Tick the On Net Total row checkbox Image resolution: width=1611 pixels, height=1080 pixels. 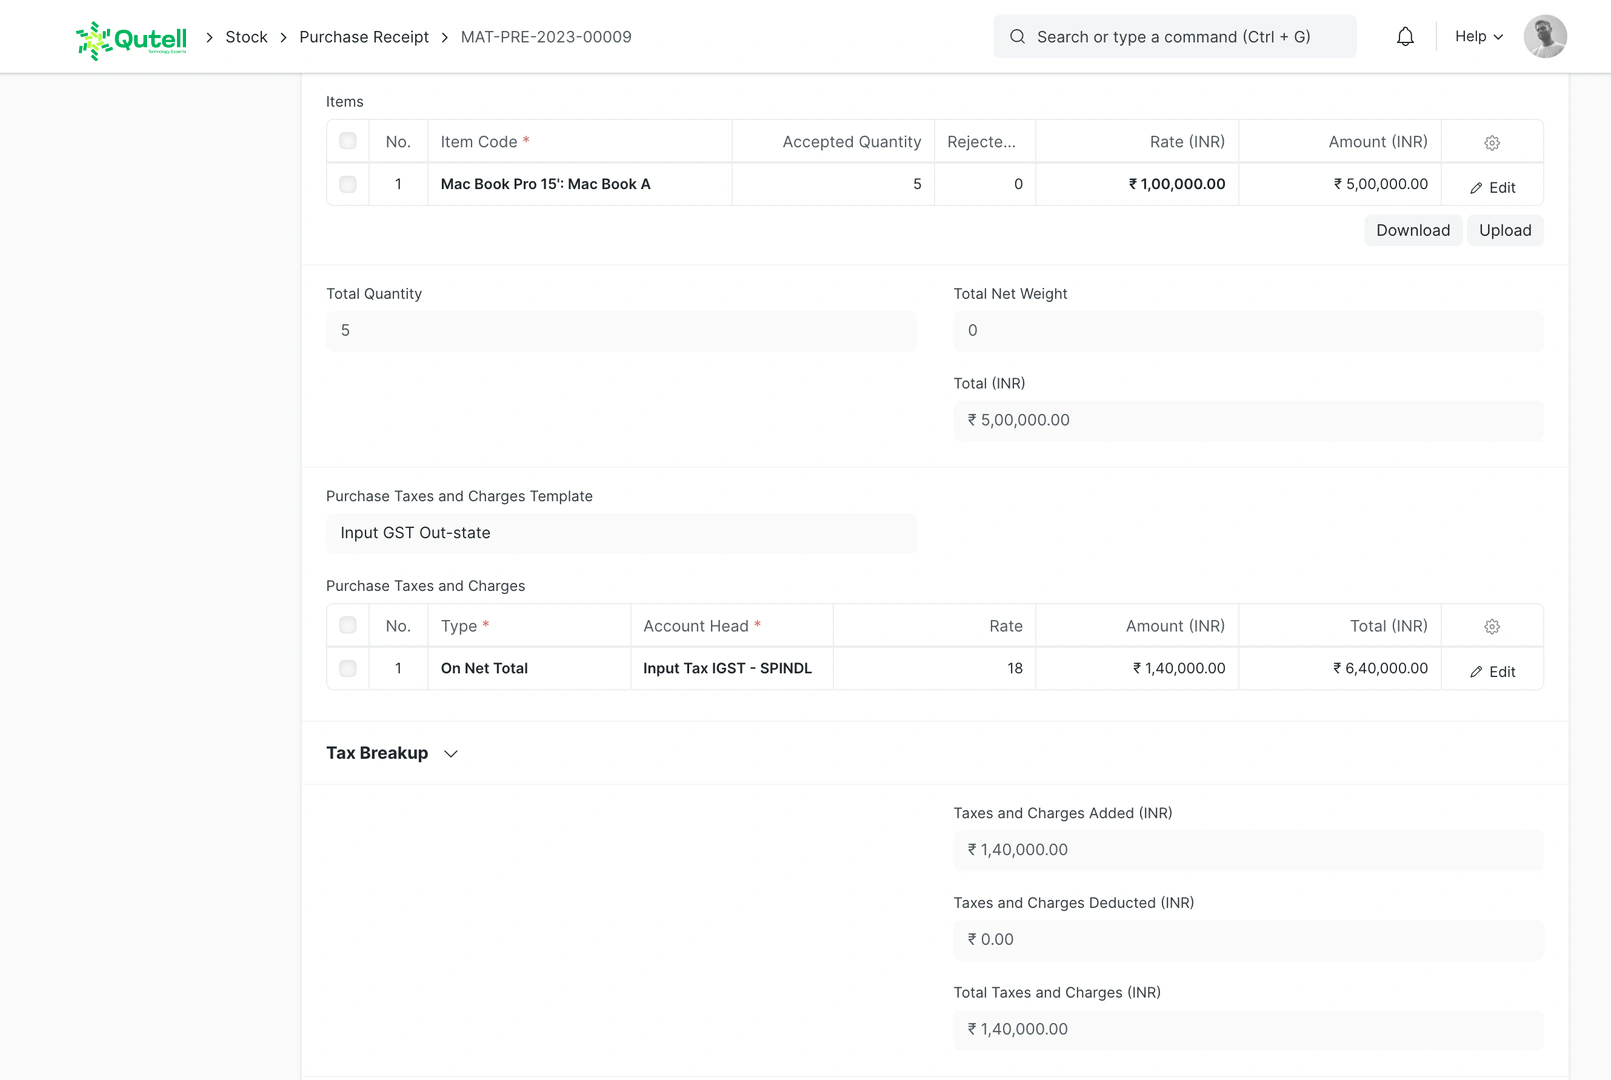point(348,669)
